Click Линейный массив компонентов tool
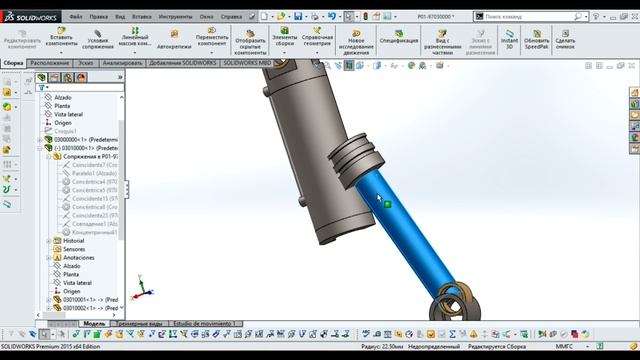 (x=135, y=36)
